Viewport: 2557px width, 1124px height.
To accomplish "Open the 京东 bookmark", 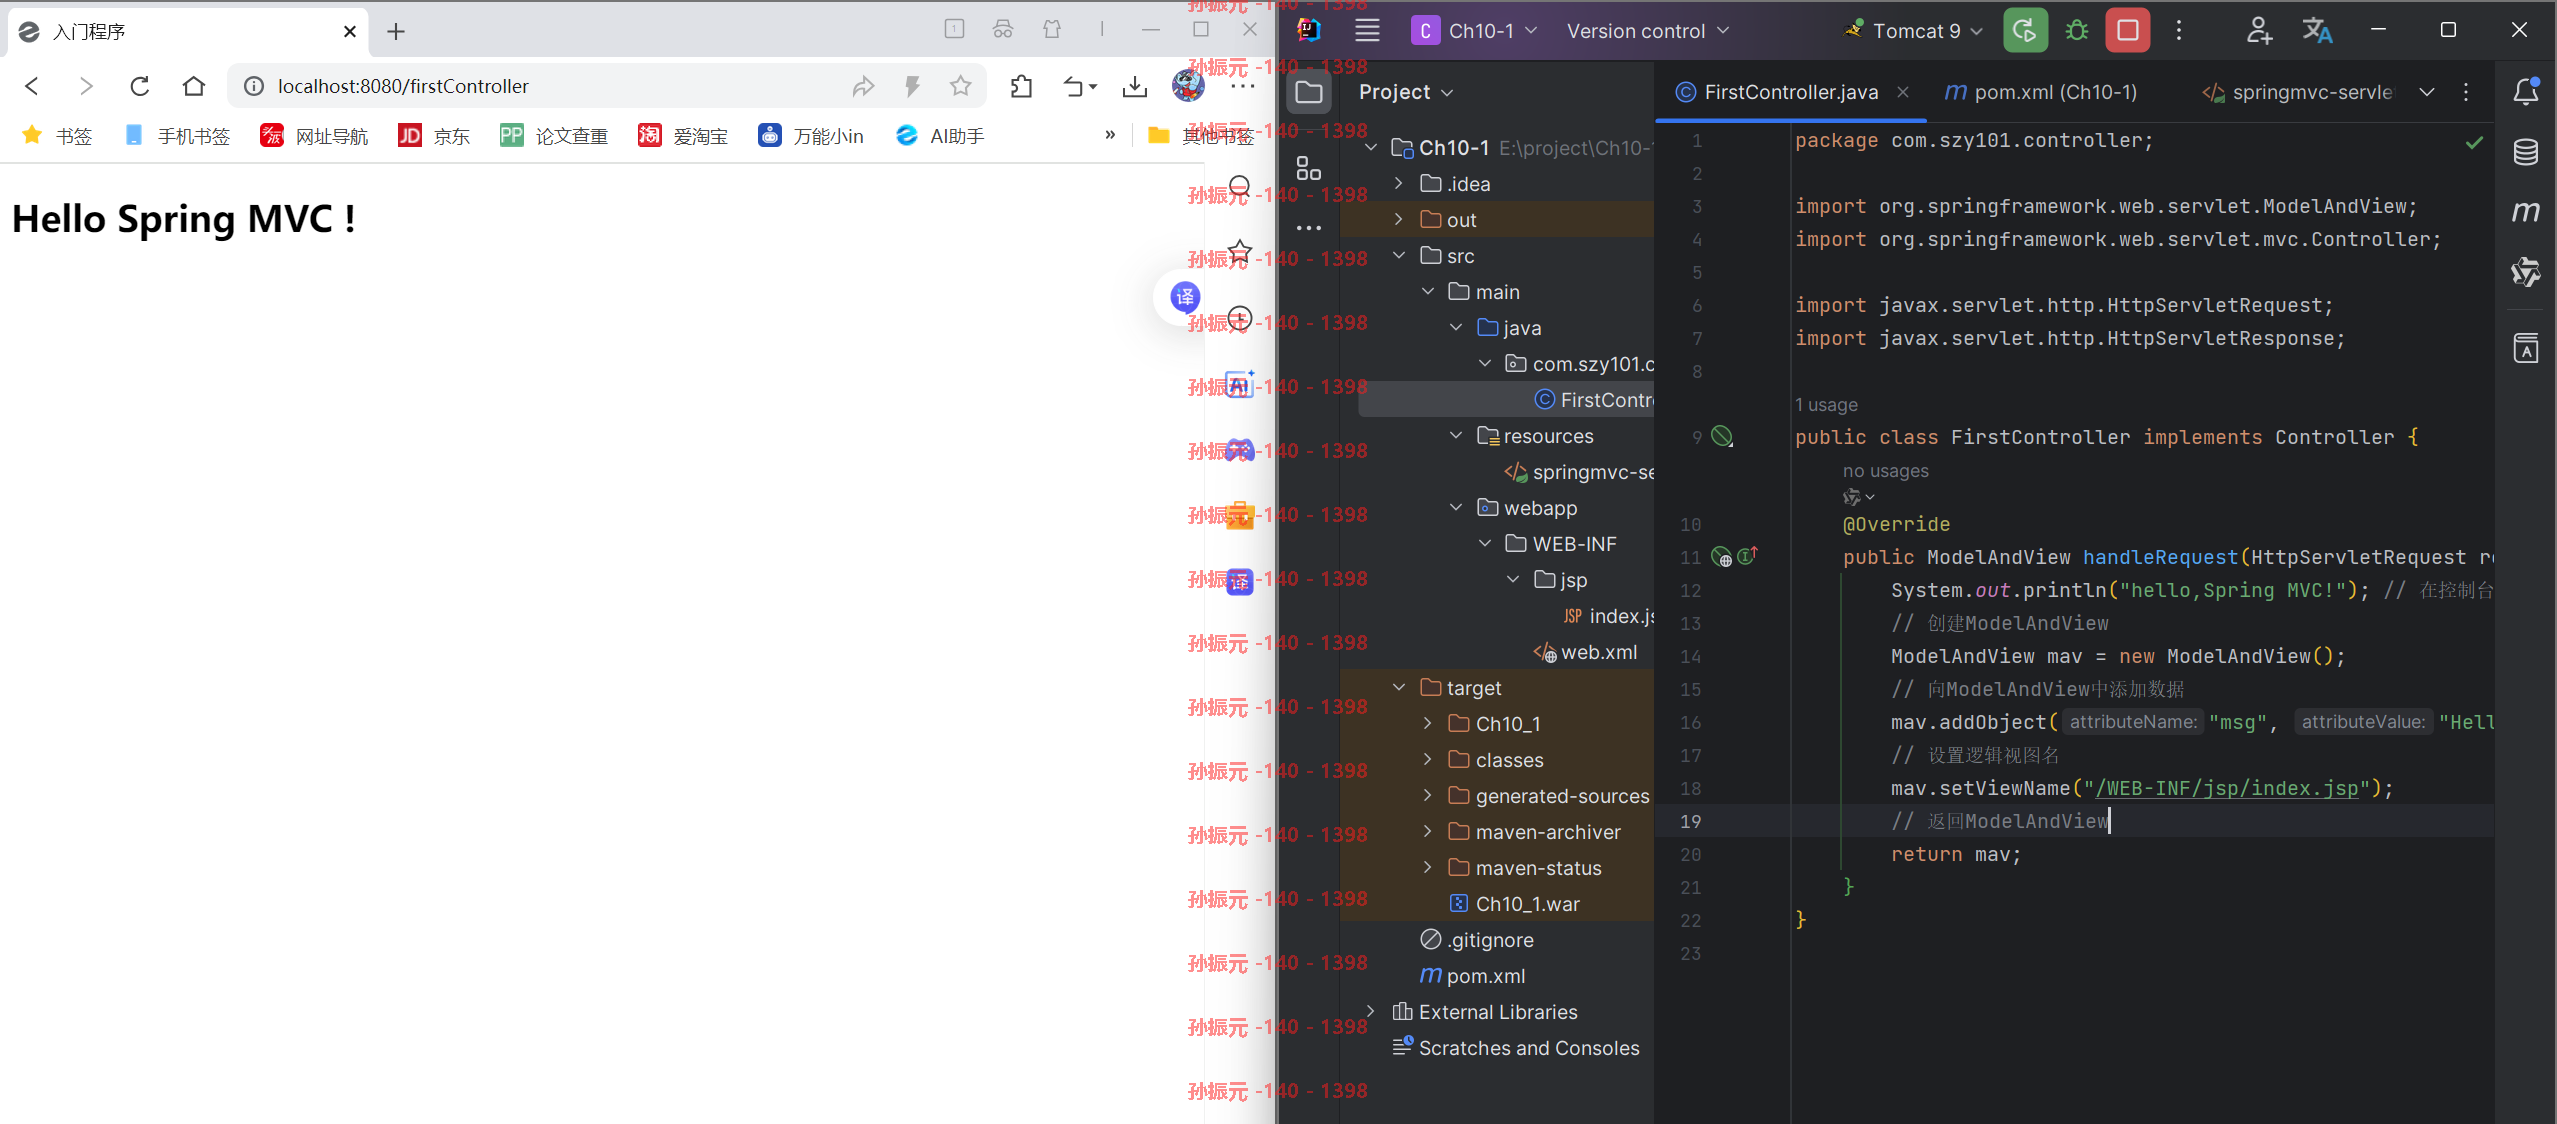I will click(x=434, y=136).
